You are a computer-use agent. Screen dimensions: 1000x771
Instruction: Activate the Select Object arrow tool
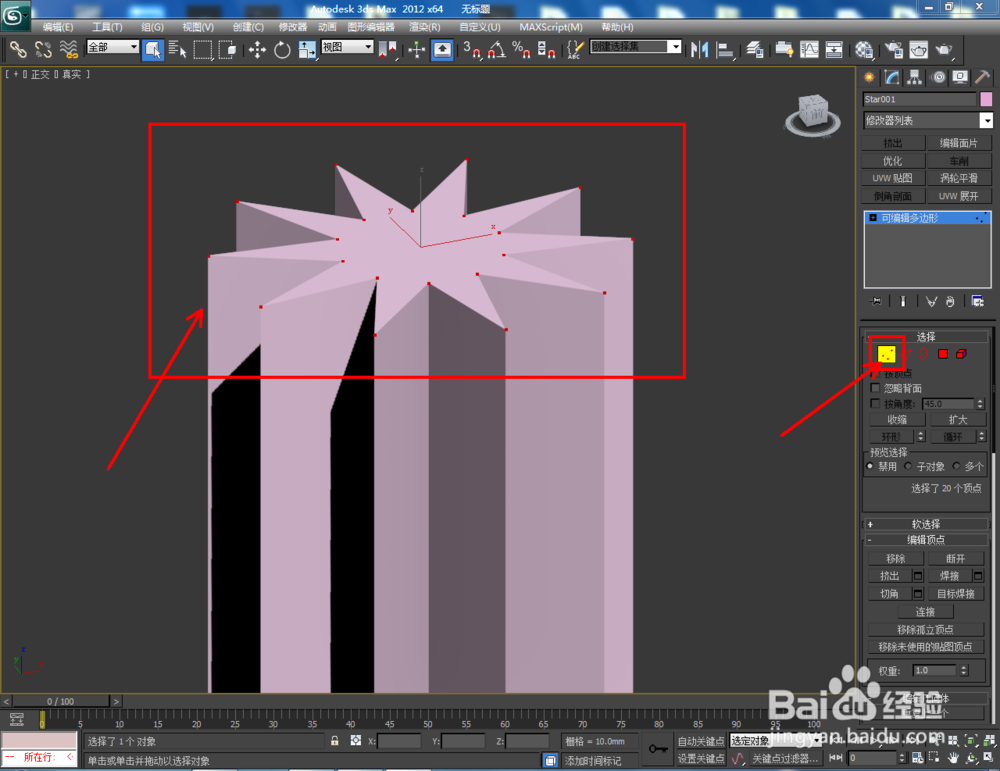[153, 49]
